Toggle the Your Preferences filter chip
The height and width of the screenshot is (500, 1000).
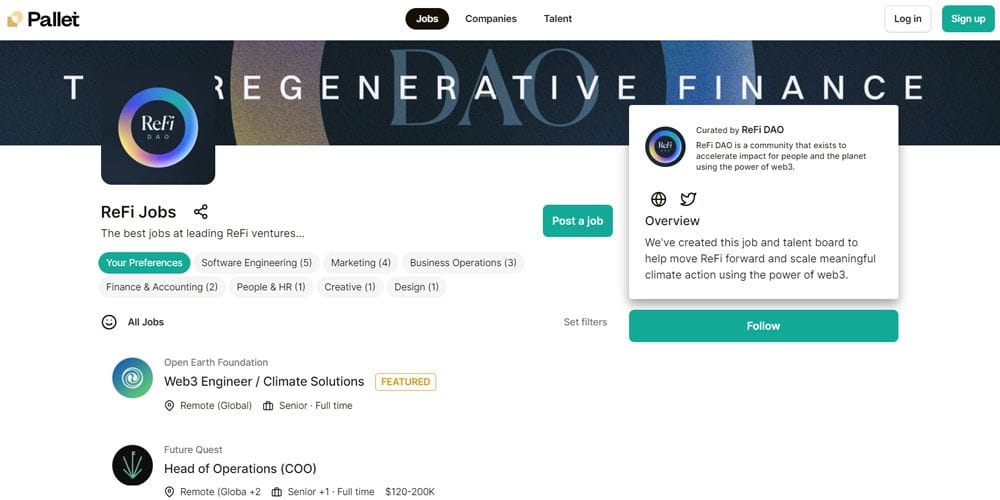coord(144,263)
